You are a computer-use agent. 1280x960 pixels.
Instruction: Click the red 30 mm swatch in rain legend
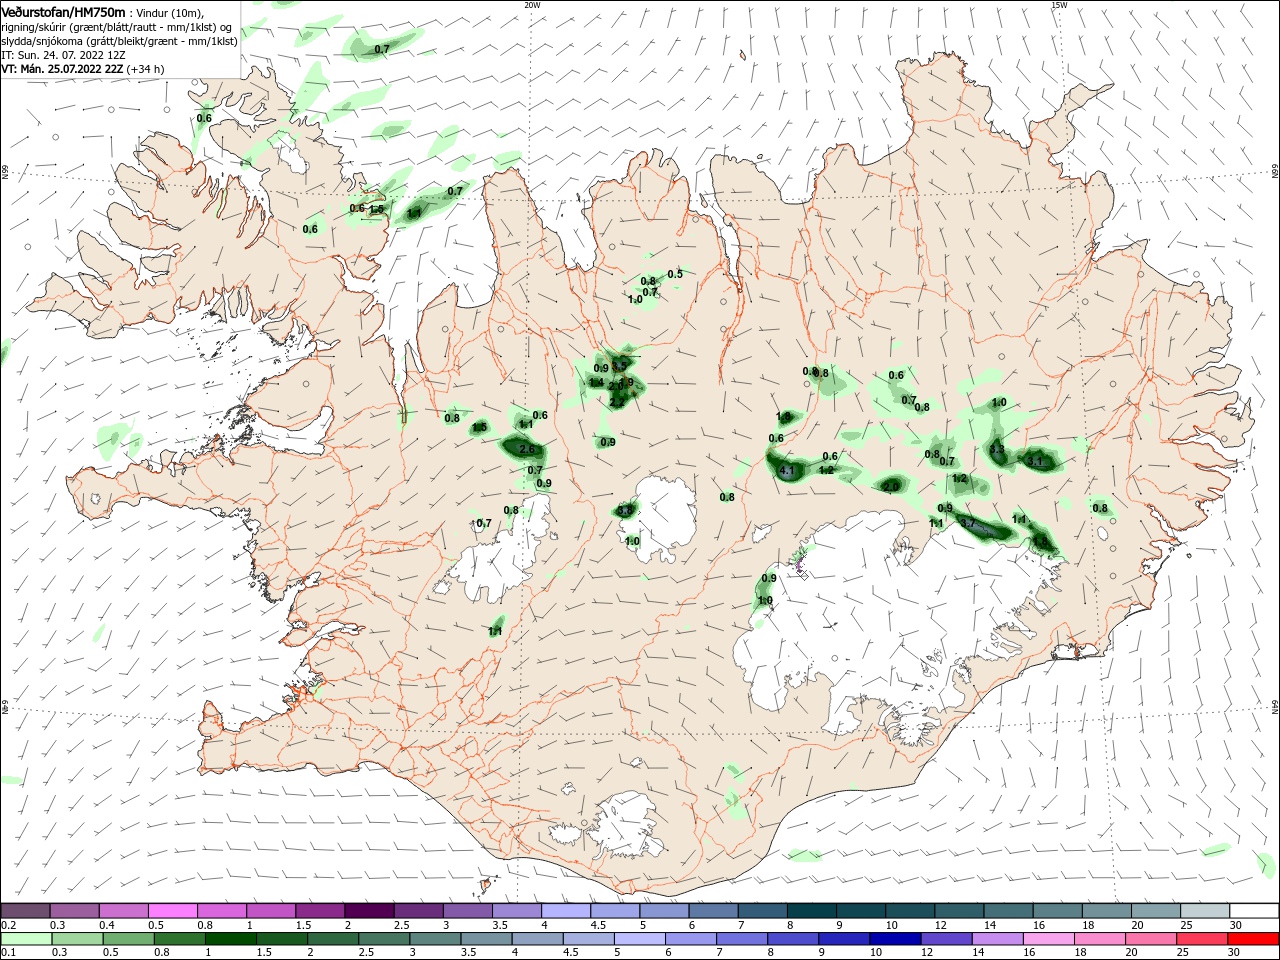(1253, 939)
